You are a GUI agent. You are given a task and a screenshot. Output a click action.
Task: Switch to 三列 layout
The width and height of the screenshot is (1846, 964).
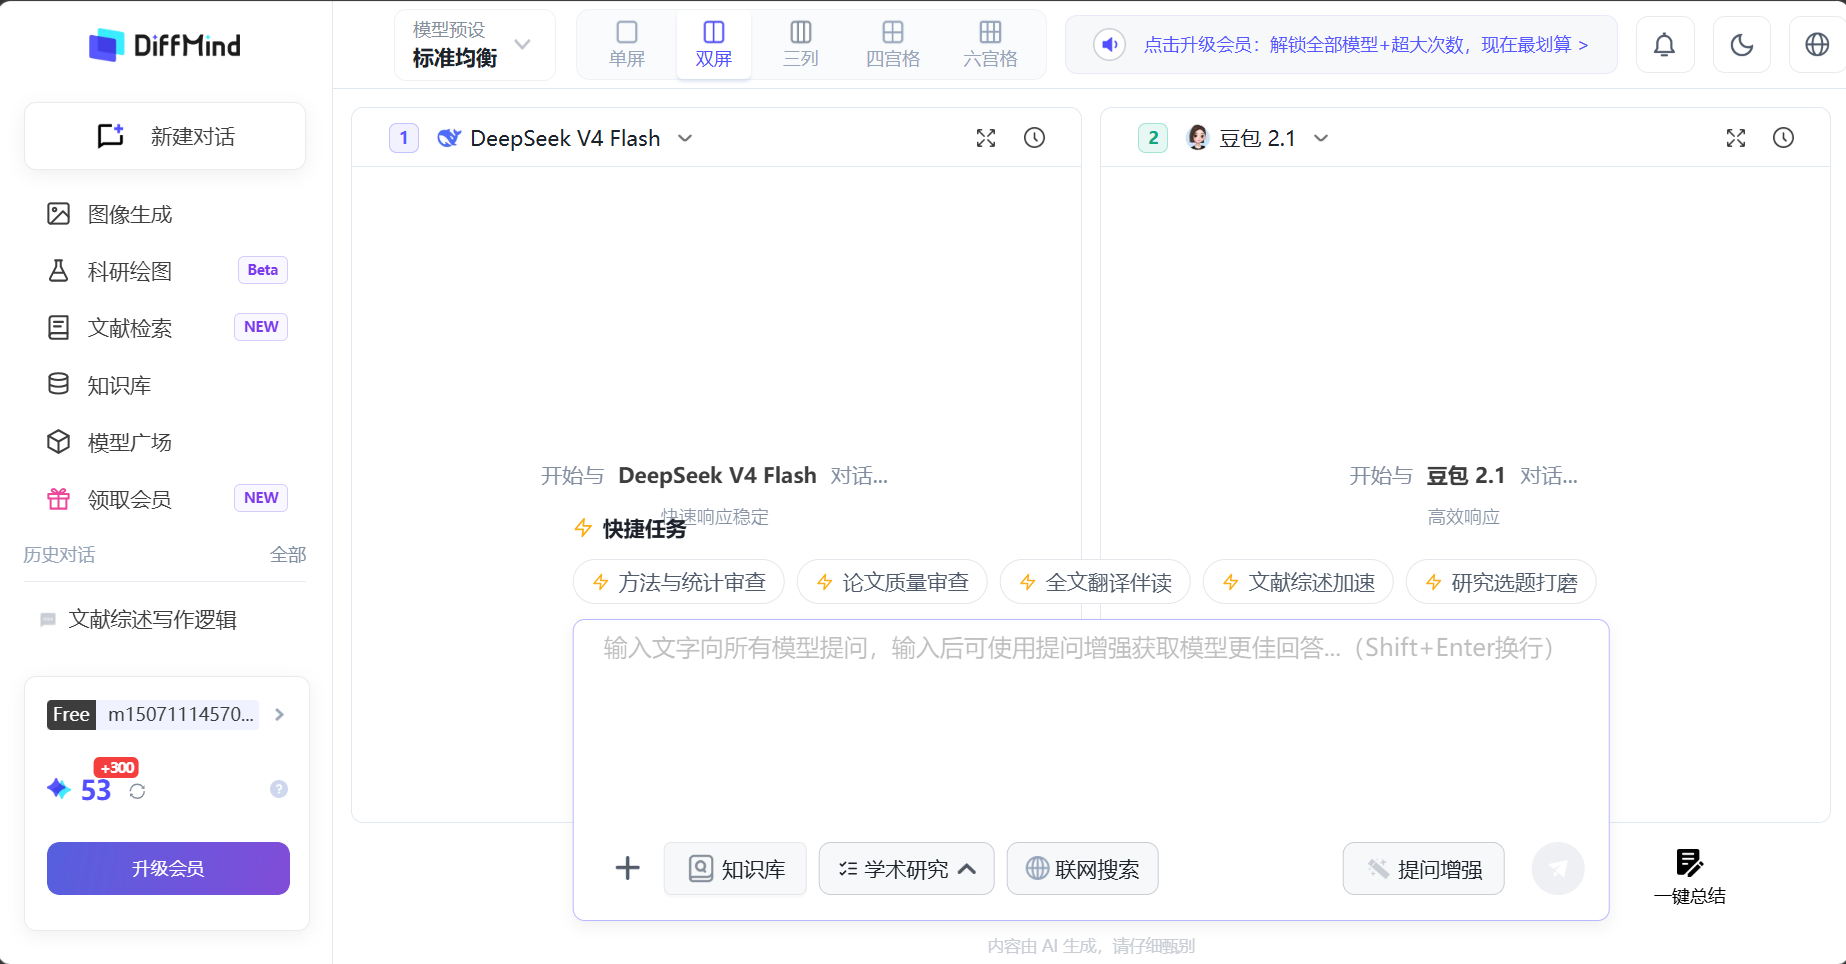pos(801,45)
